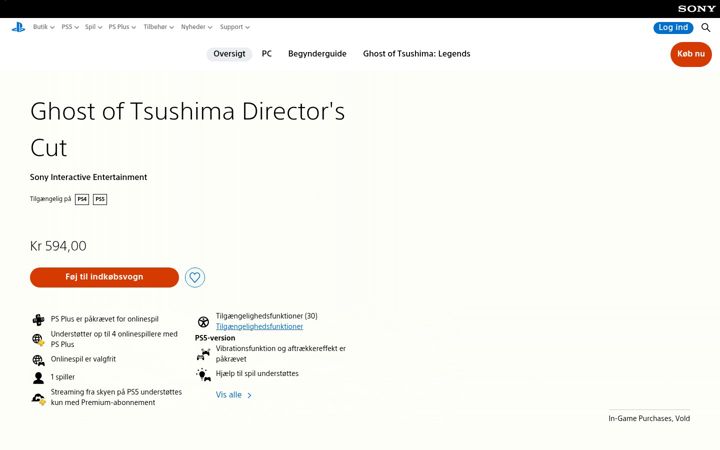
Task: Click the PS Plus required icon
Action: [x=39, y=319]
